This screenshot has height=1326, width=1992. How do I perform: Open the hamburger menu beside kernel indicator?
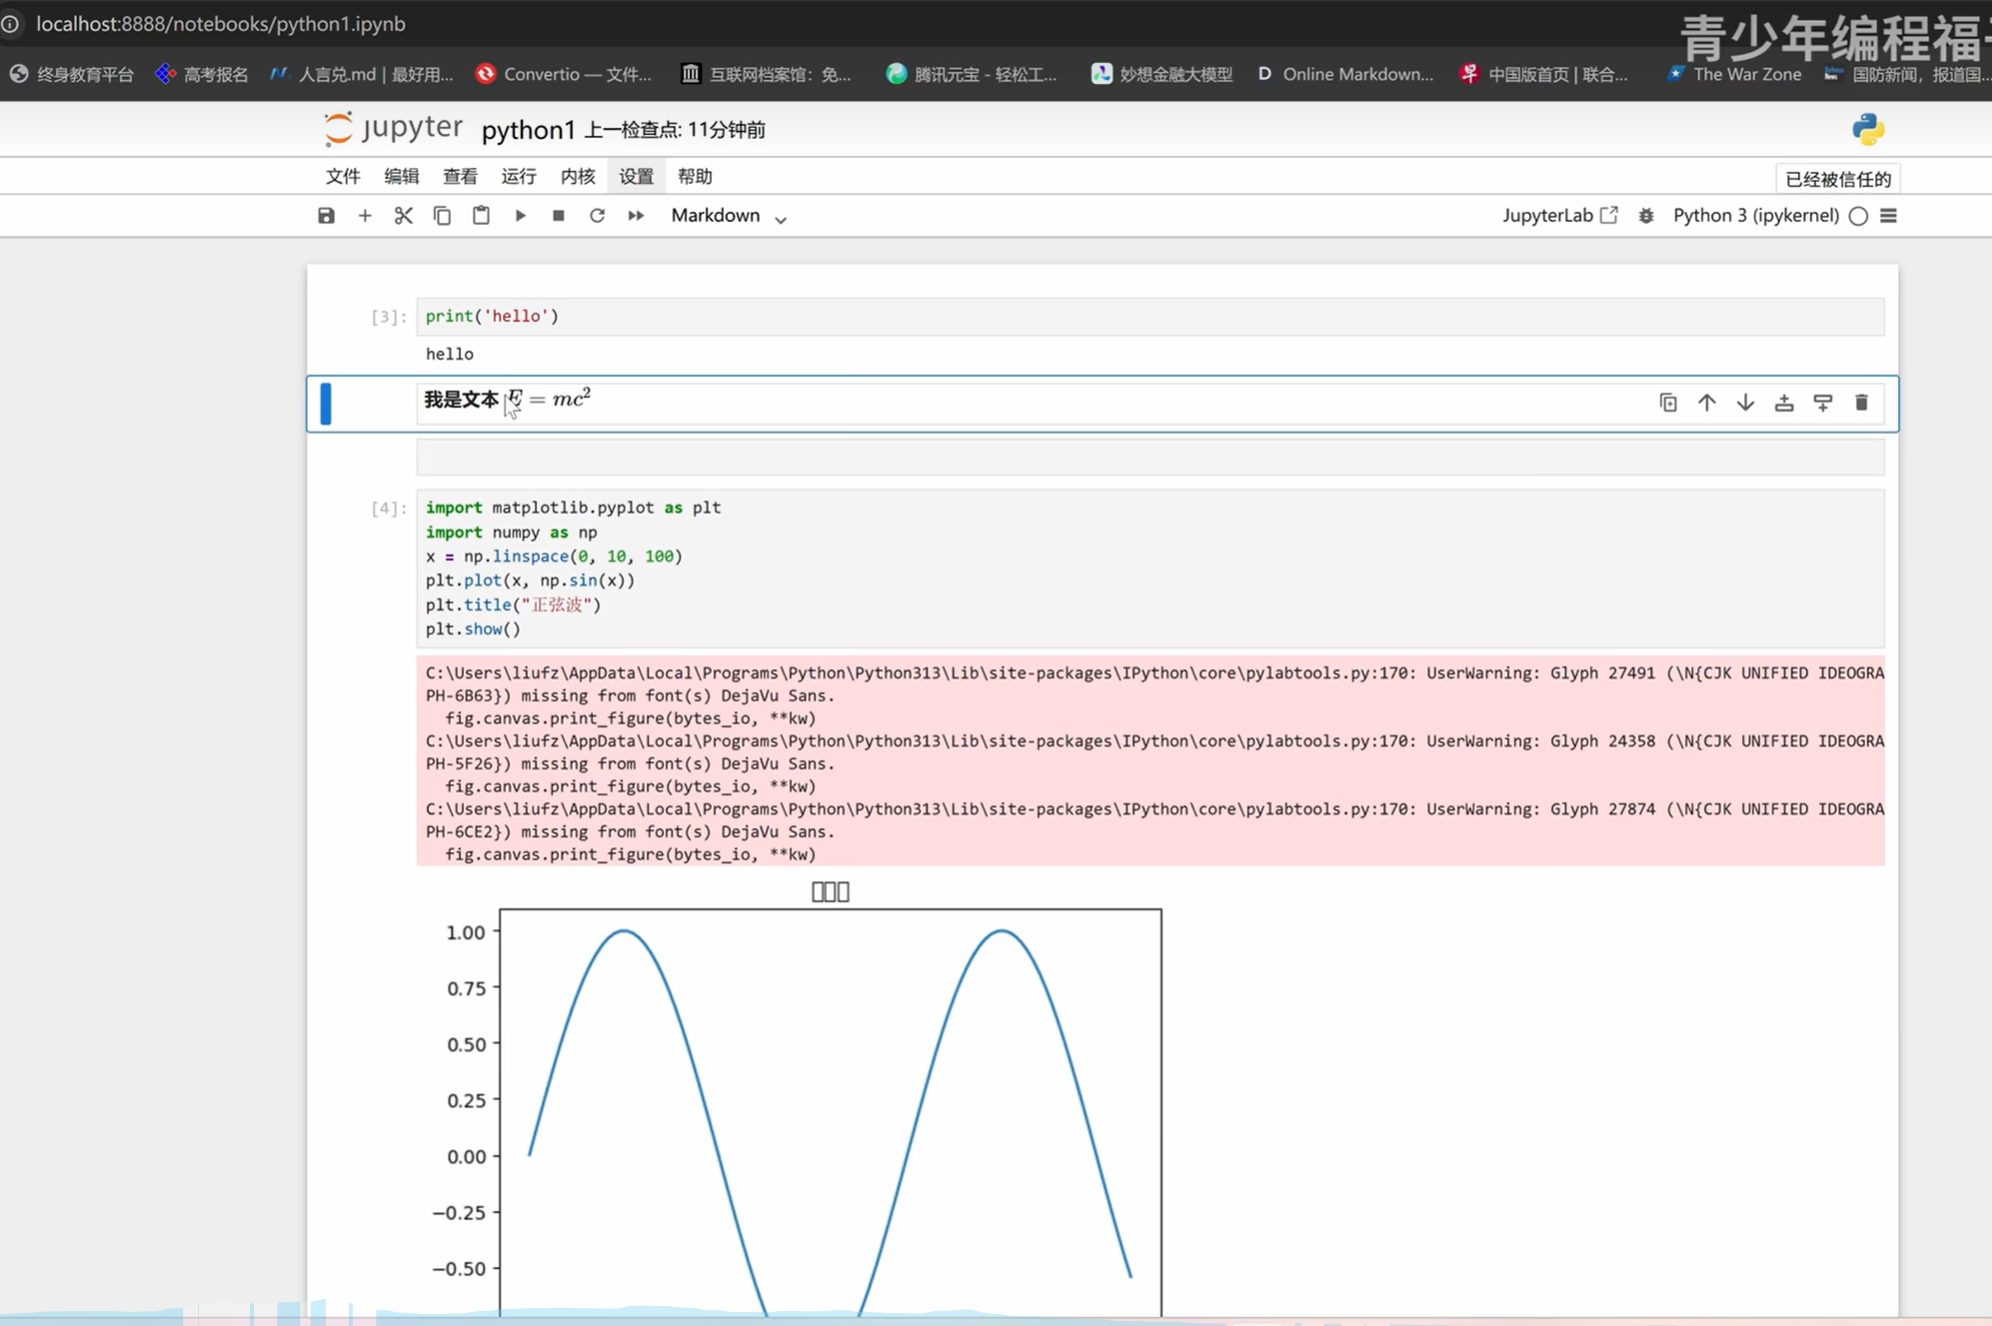point(1888,216)
